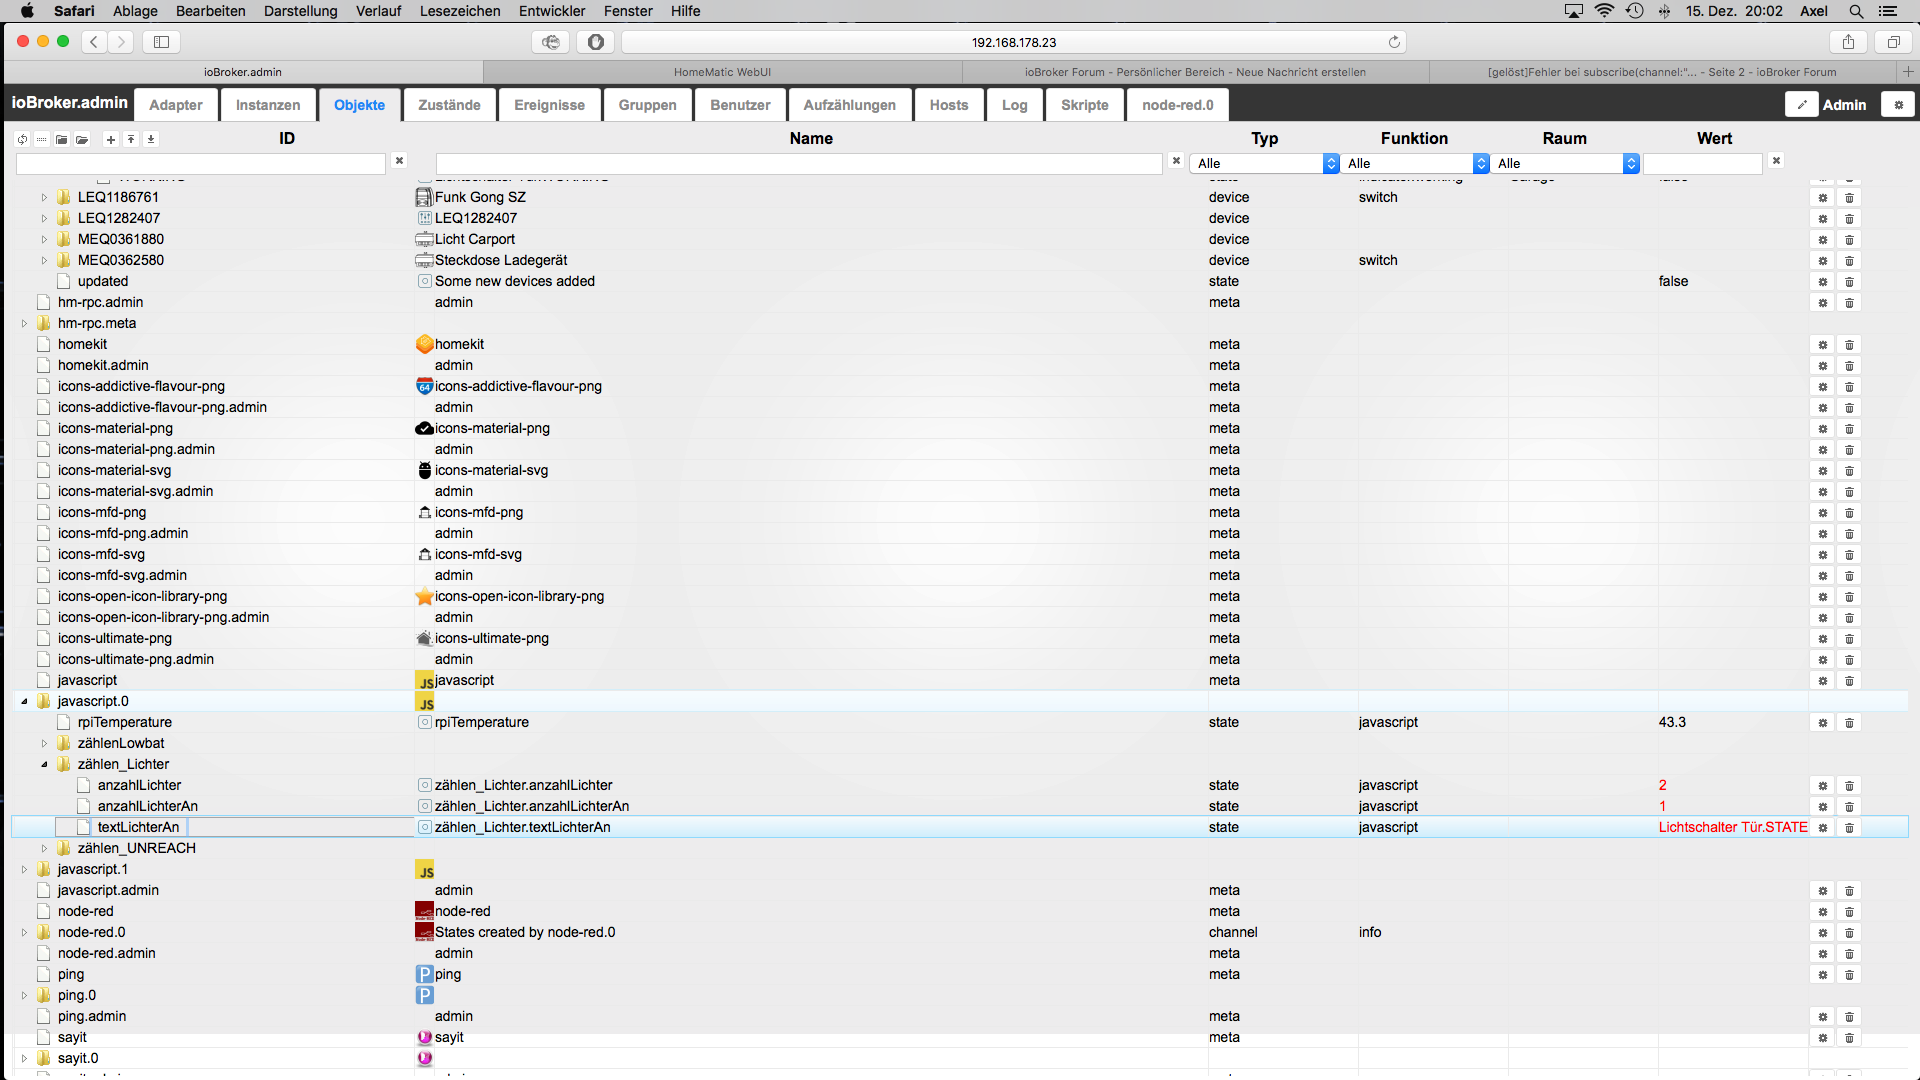This screenshot has width=1920, height=1080.
Task: Click the ID filter input field
Action: coord(200,163)
